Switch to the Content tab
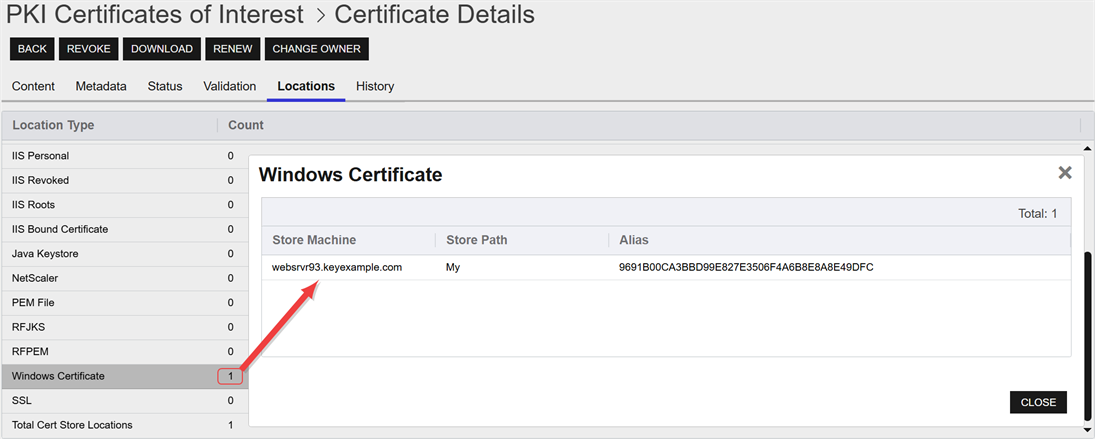The height and width of the screenshot is (439, 1095). pyautogui.click(x=33, y=86)
